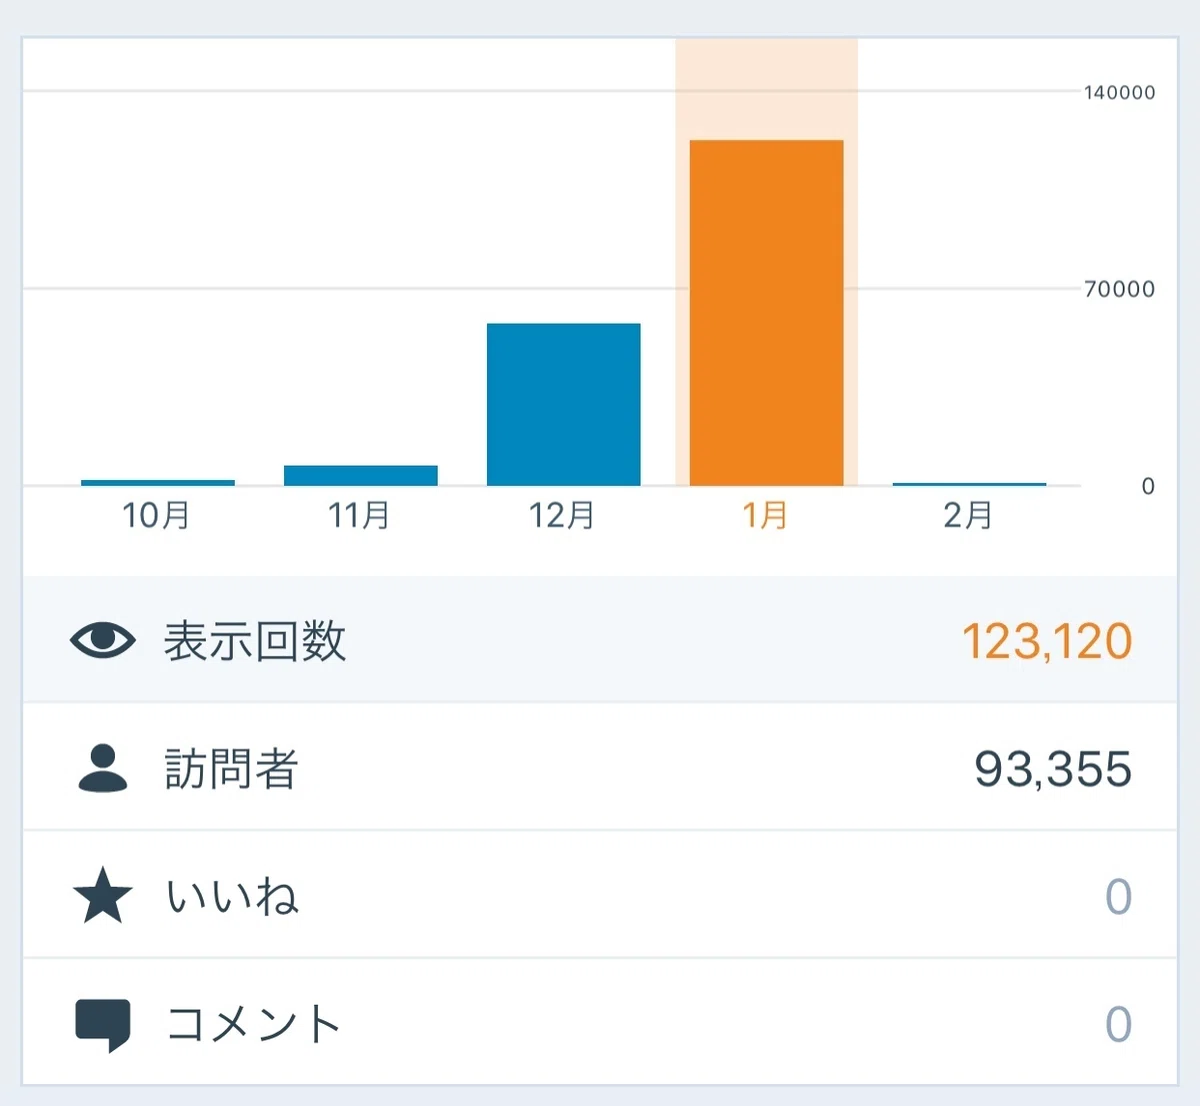Image resolution: width=1200 pixels, height=1106 pixels.
Task: Click the 12月 axis label
Action: coord(562,515)
